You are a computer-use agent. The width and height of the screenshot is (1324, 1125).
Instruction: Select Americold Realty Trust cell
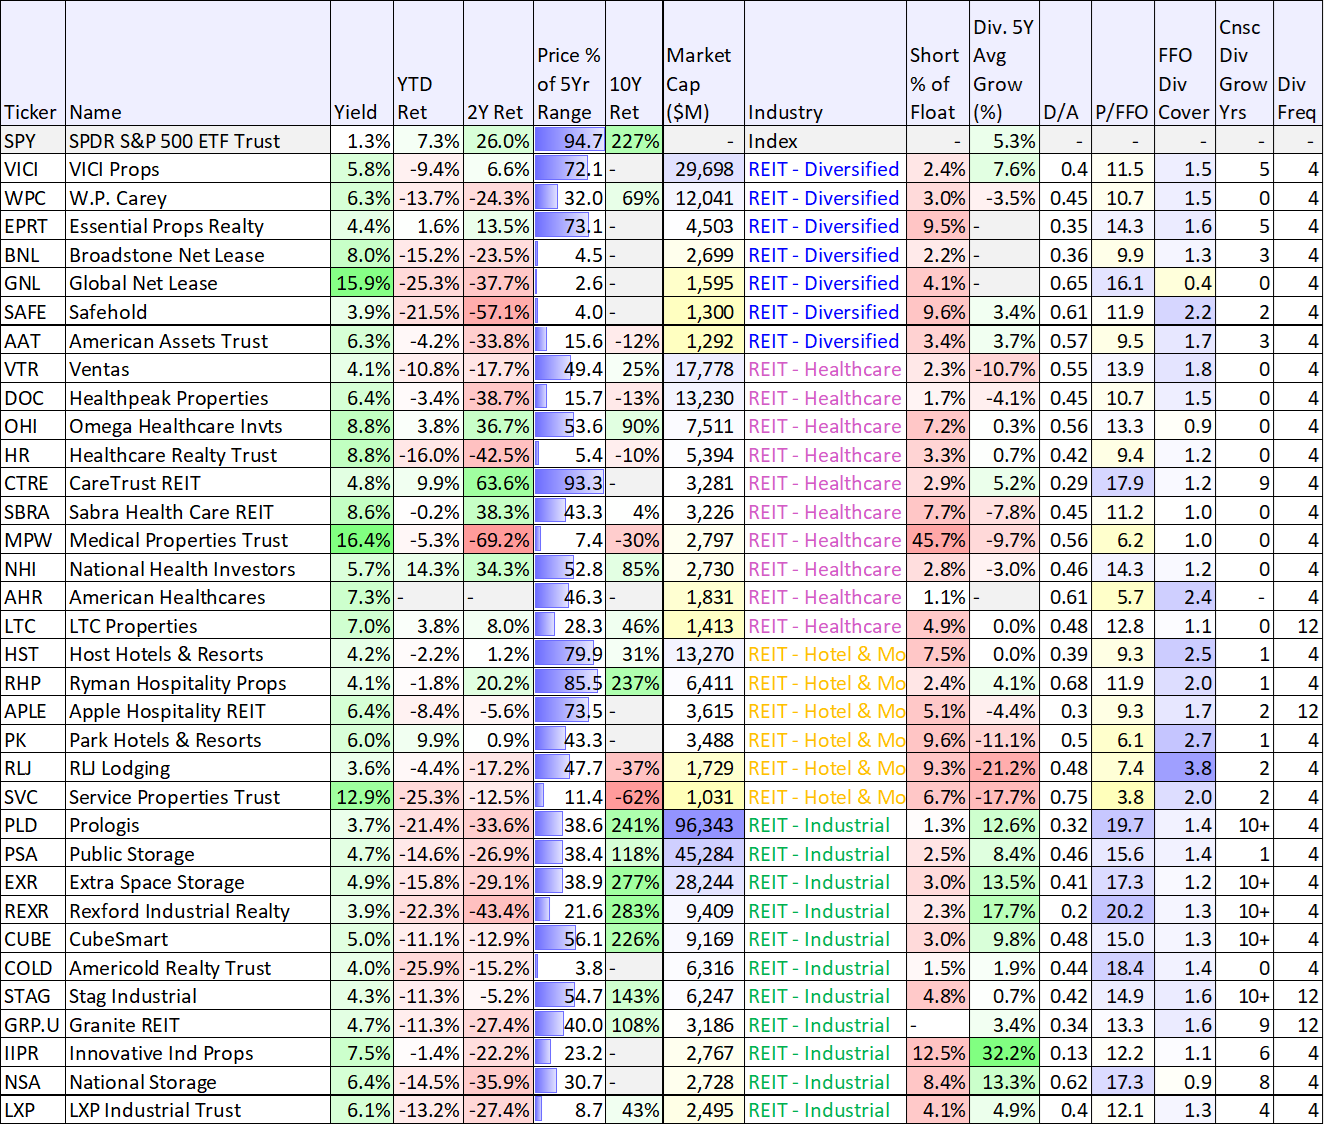198,968
